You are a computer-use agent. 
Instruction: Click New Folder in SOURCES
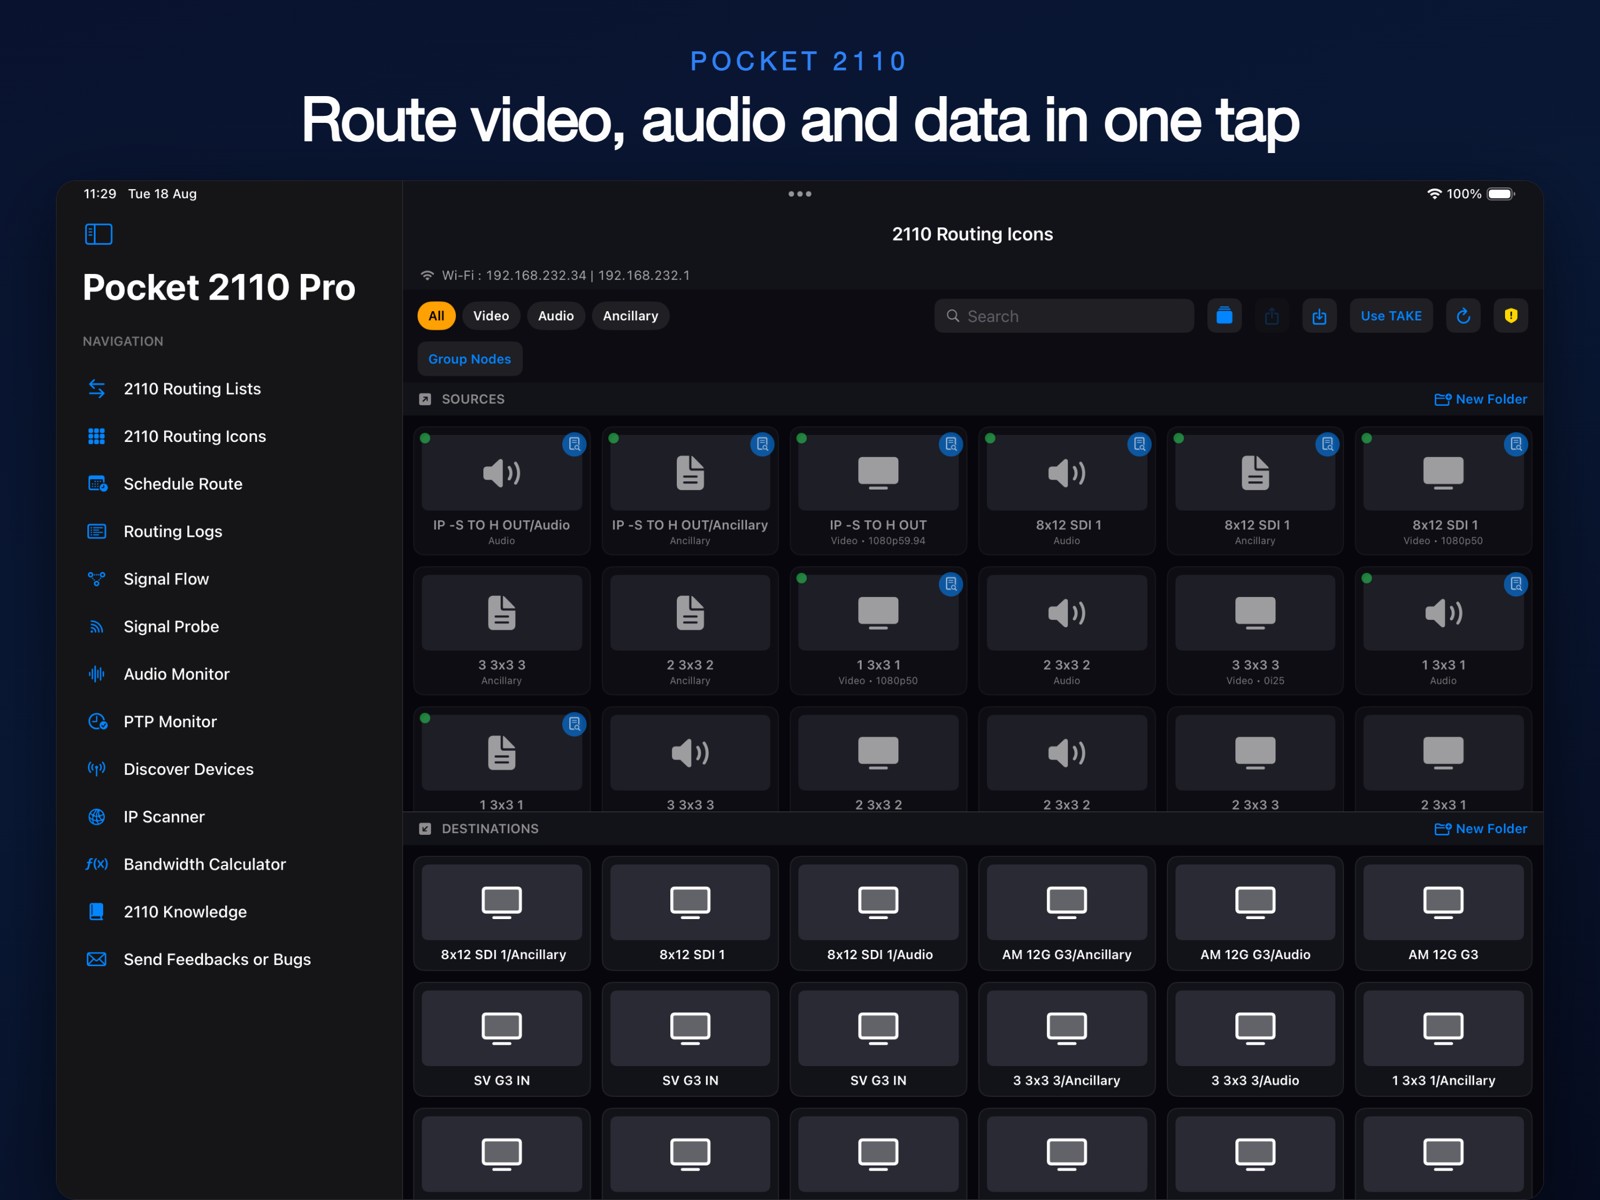click(1481, 399)
